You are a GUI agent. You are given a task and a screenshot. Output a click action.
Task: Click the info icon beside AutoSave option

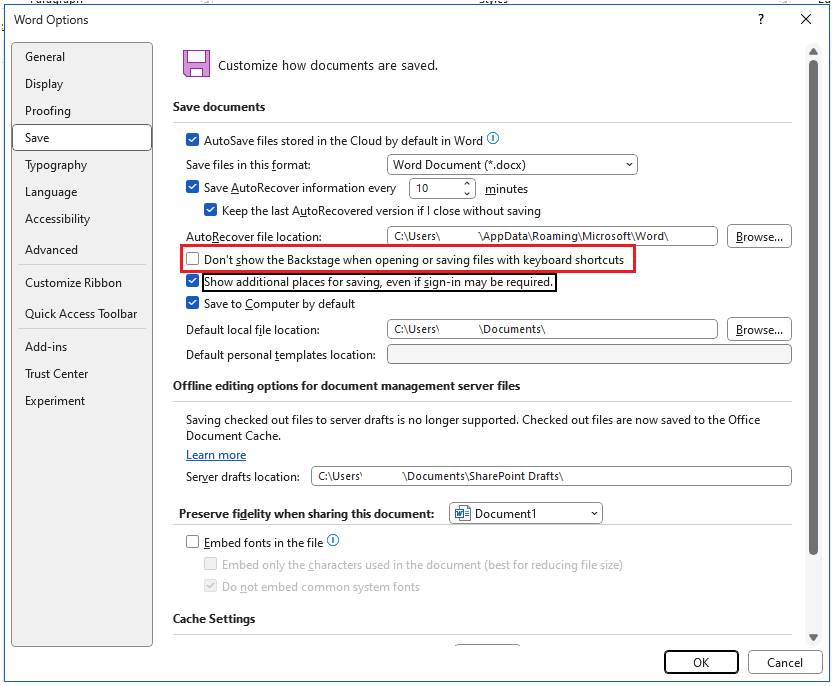(493, 139)
